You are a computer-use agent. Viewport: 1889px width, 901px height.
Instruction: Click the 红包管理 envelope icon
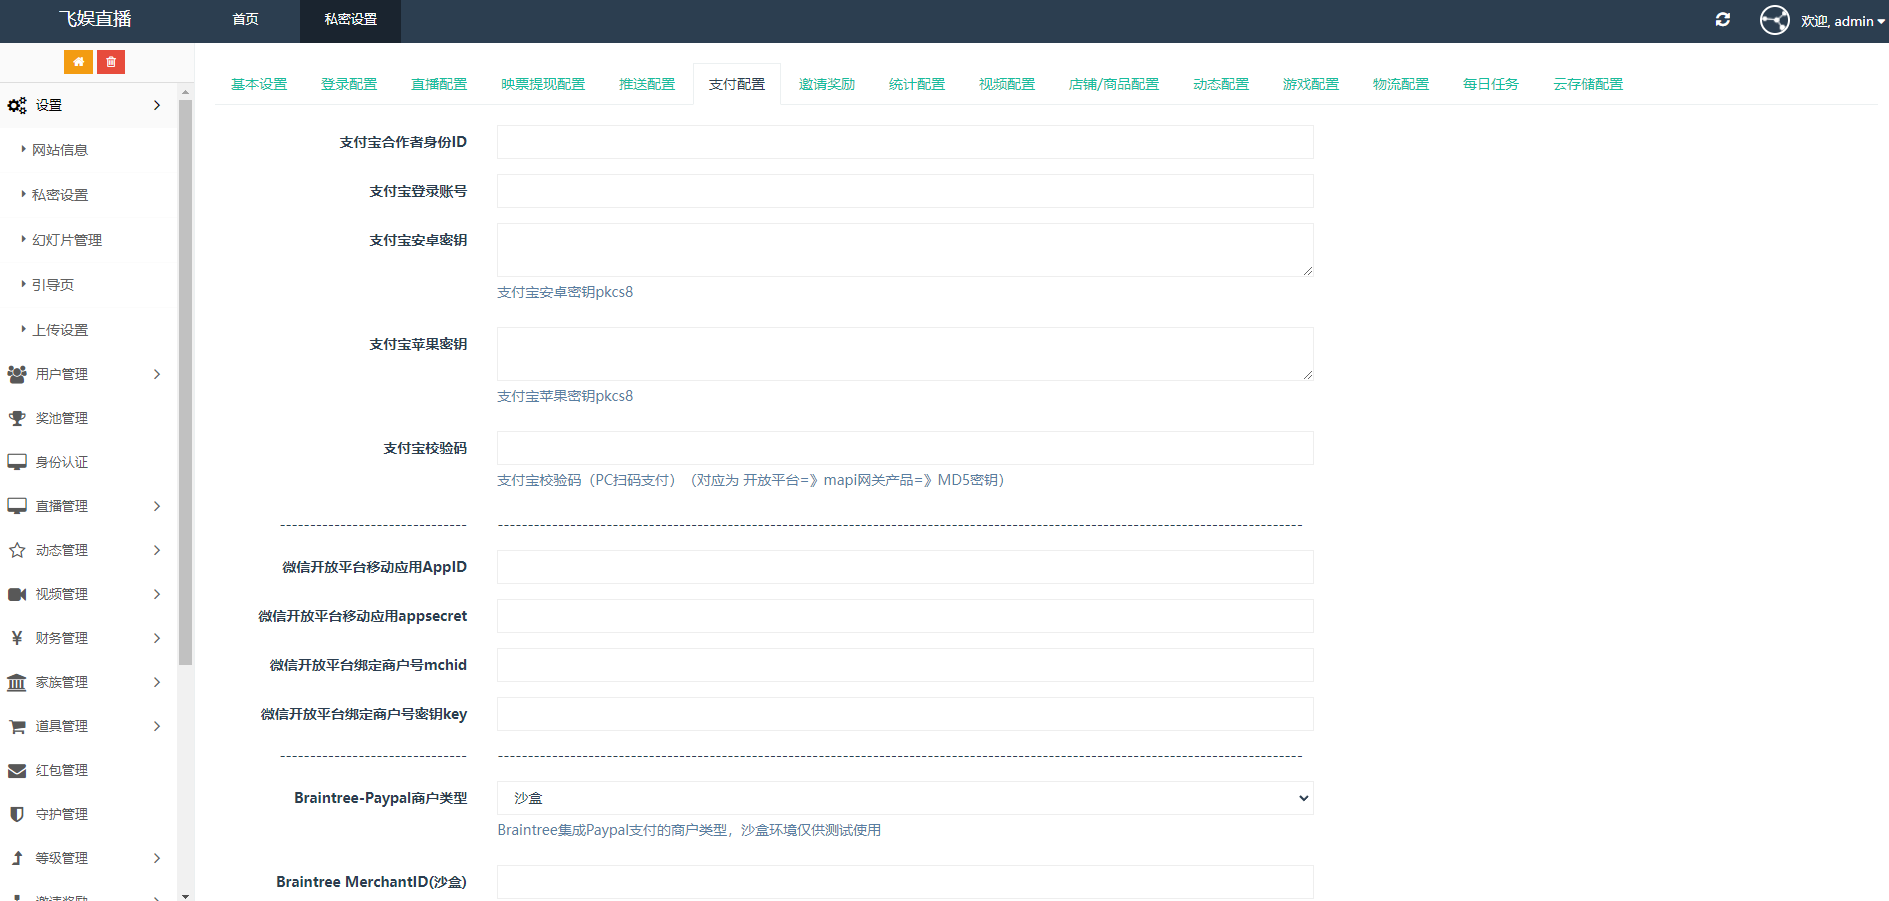pyautogui.click(x=17, y=769)
